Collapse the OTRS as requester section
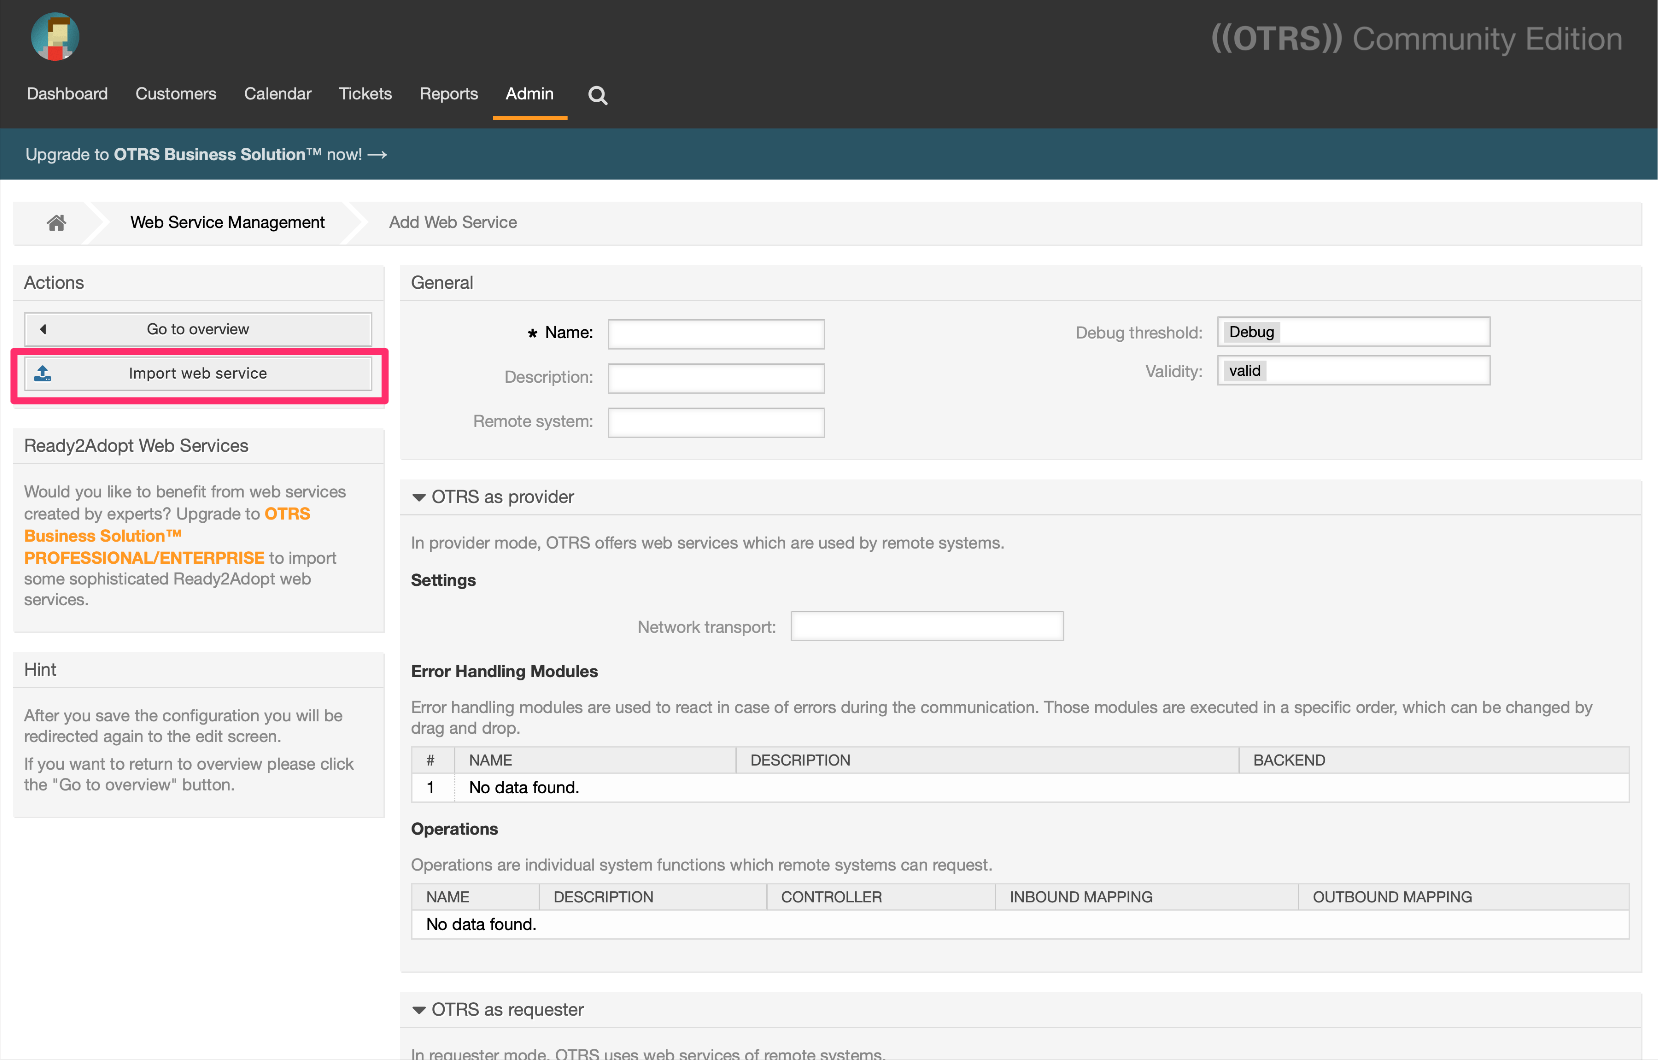1658x1060 pixels. click(419, 1010)
